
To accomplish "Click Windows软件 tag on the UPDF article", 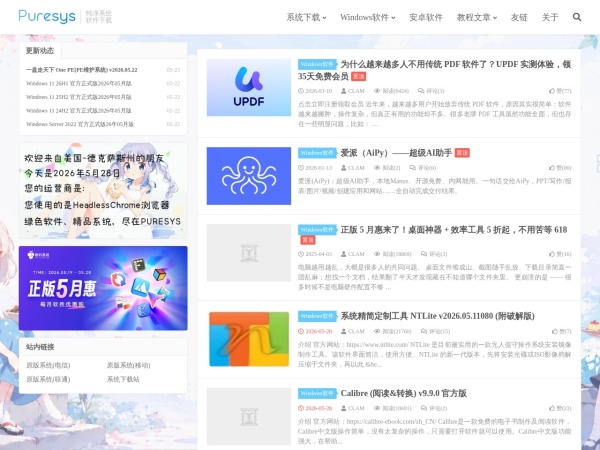I will coord(317,64).
